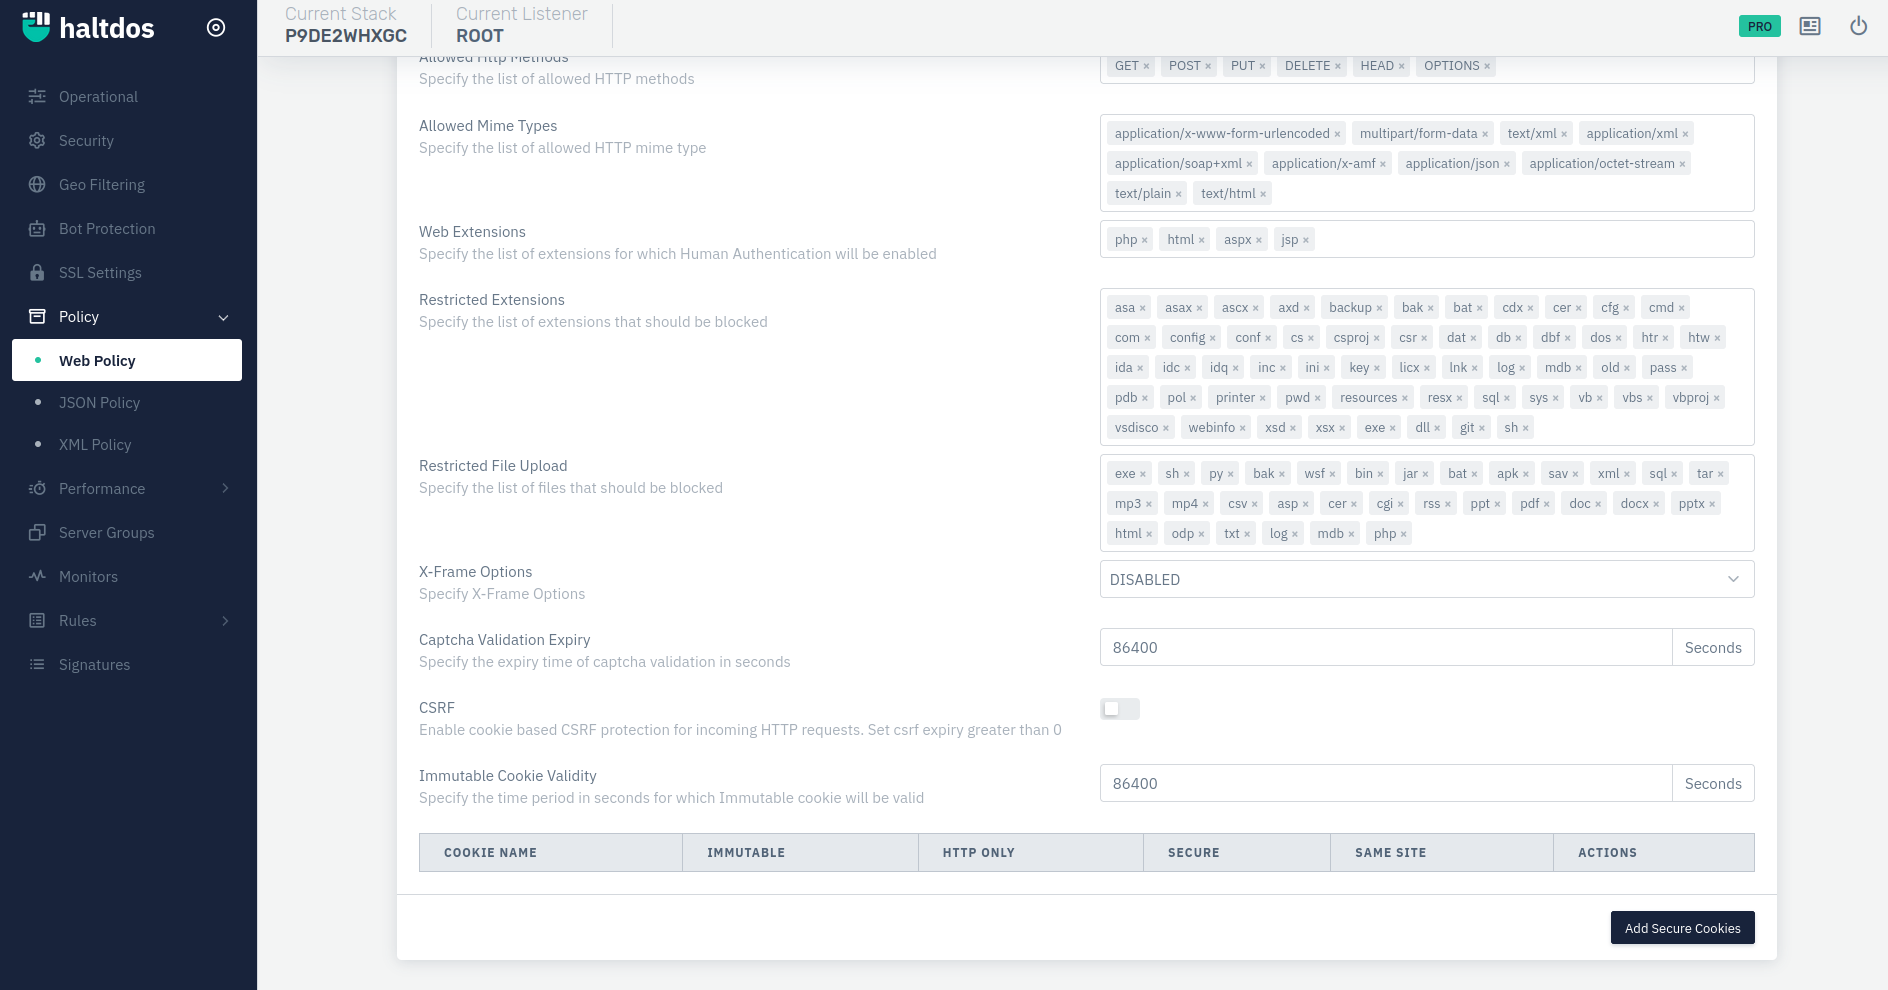Collapse the Policy menu chevron
Viewport: 1888px width, 990px height.
(x=224, y=318)
